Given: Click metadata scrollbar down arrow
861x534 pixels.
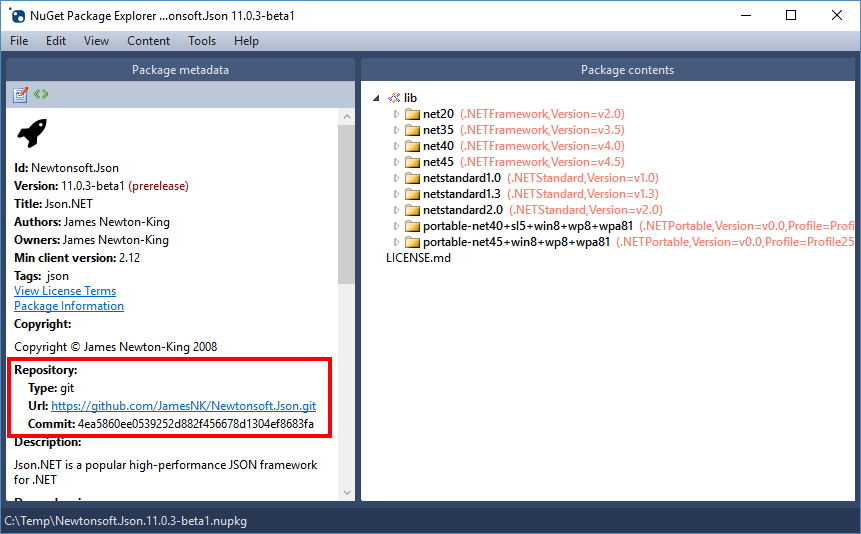Looking at the screenshot, I should coord(346,492).
